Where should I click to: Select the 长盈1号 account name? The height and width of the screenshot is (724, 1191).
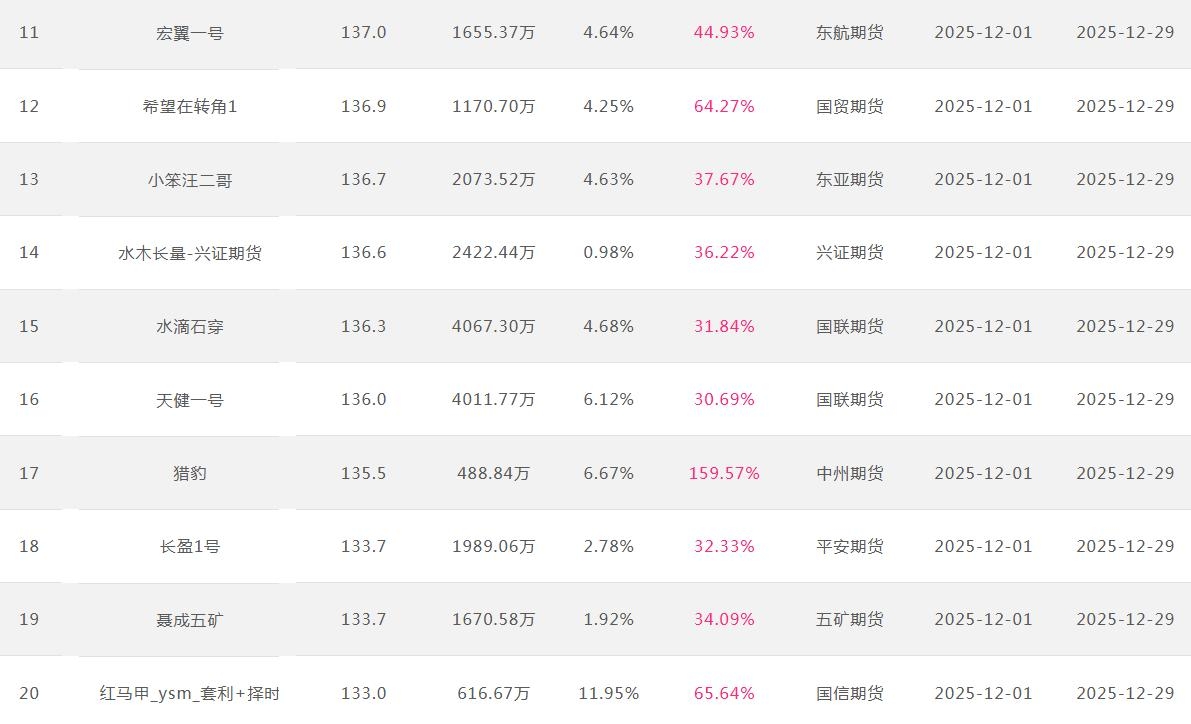pyautogui.click(x=190, y=546)
